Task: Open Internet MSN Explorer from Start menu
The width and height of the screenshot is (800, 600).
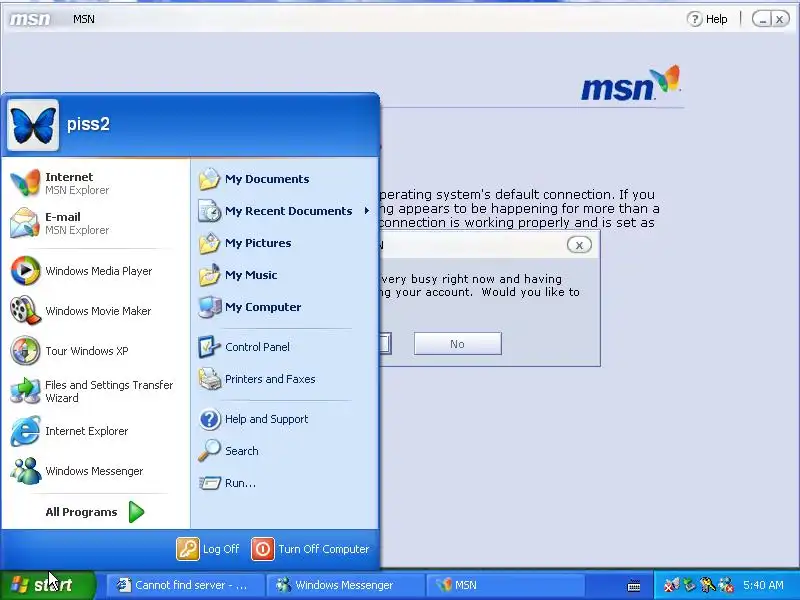Action: pyautogui.click(x=95, y=183)
